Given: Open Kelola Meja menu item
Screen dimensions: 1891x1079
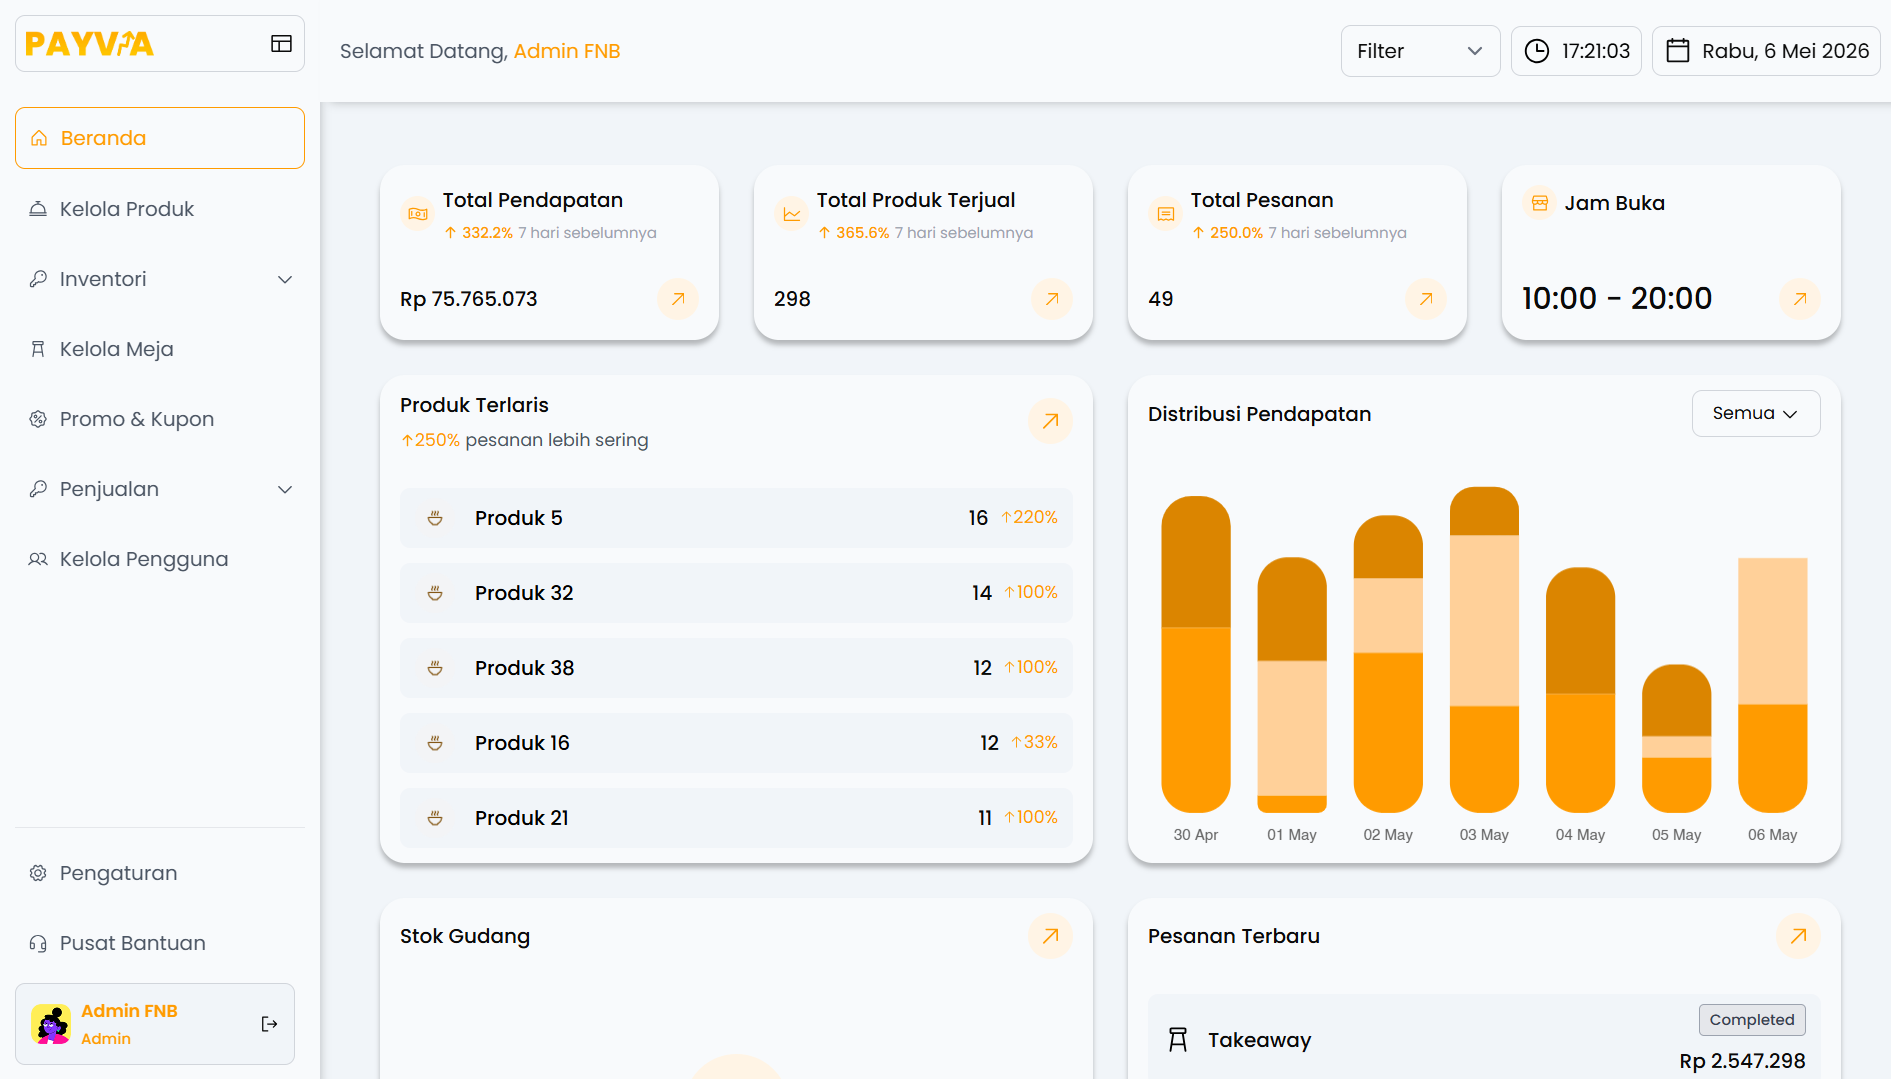Looking at the screenshot, I should click(160, 349).
